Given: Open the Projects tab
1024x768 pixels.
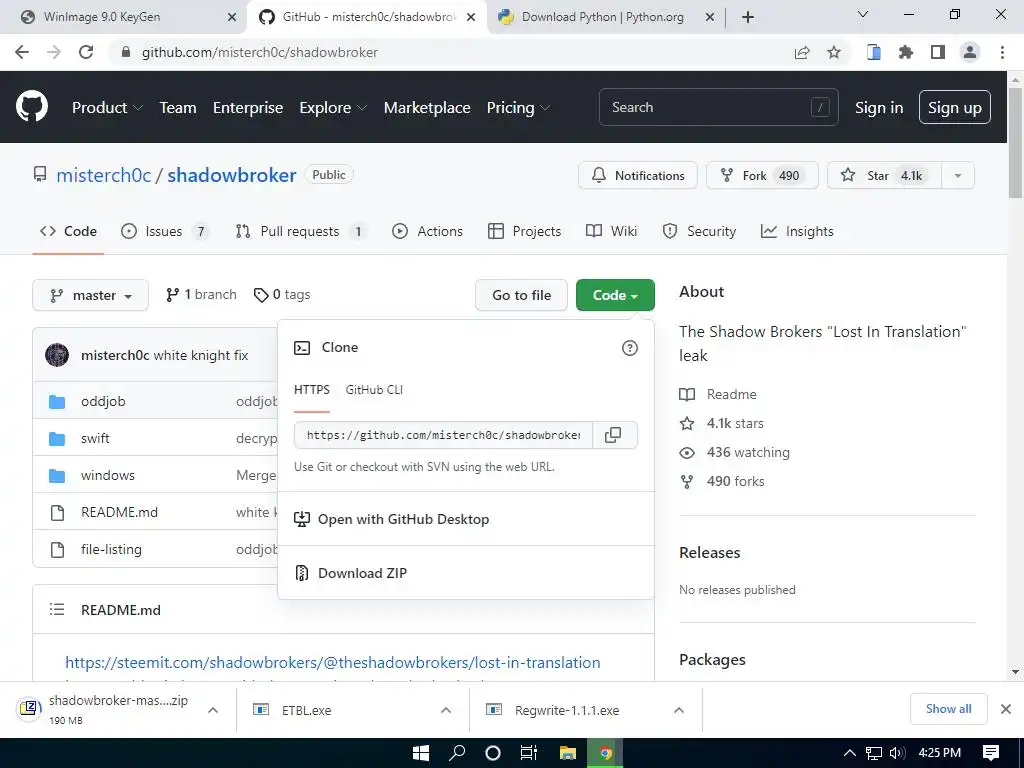Looking at the screenshot, I should [x=524, y=231].
